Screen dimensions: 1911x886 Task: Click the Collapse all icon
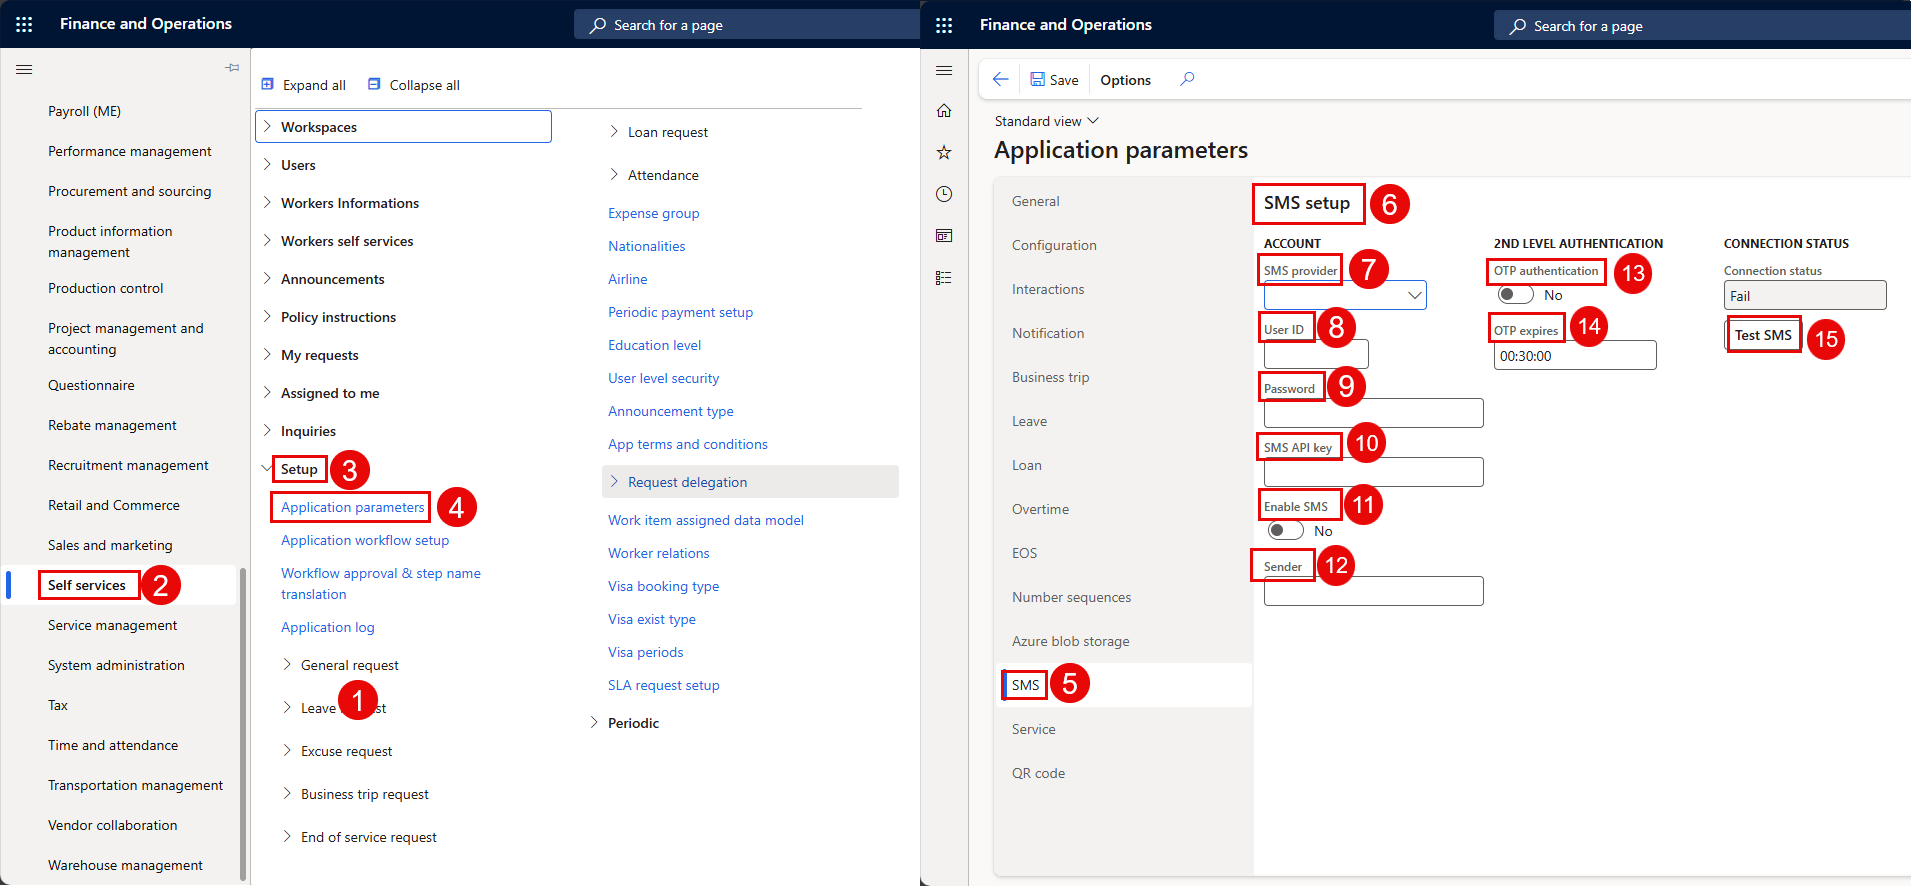point(374,84)
